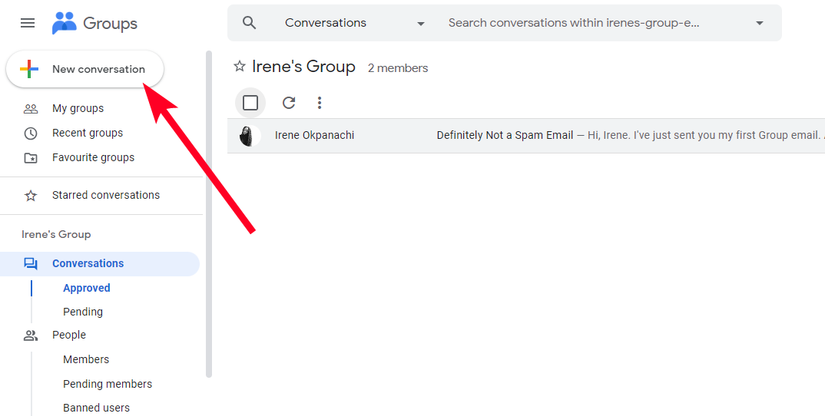Open Recent groups from sidebar
Viewport: 825px width, 416px height.
[87, 133]
